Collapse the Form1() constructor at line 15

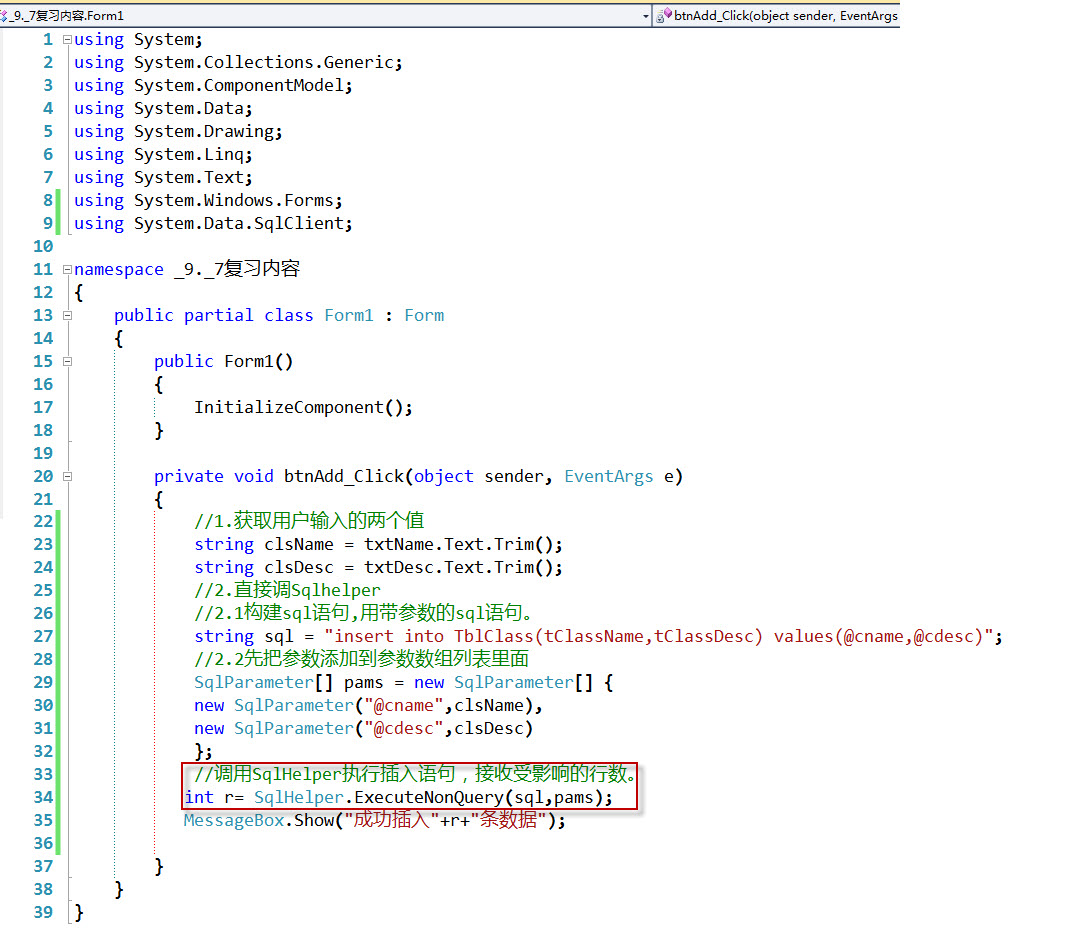[67, 361]
